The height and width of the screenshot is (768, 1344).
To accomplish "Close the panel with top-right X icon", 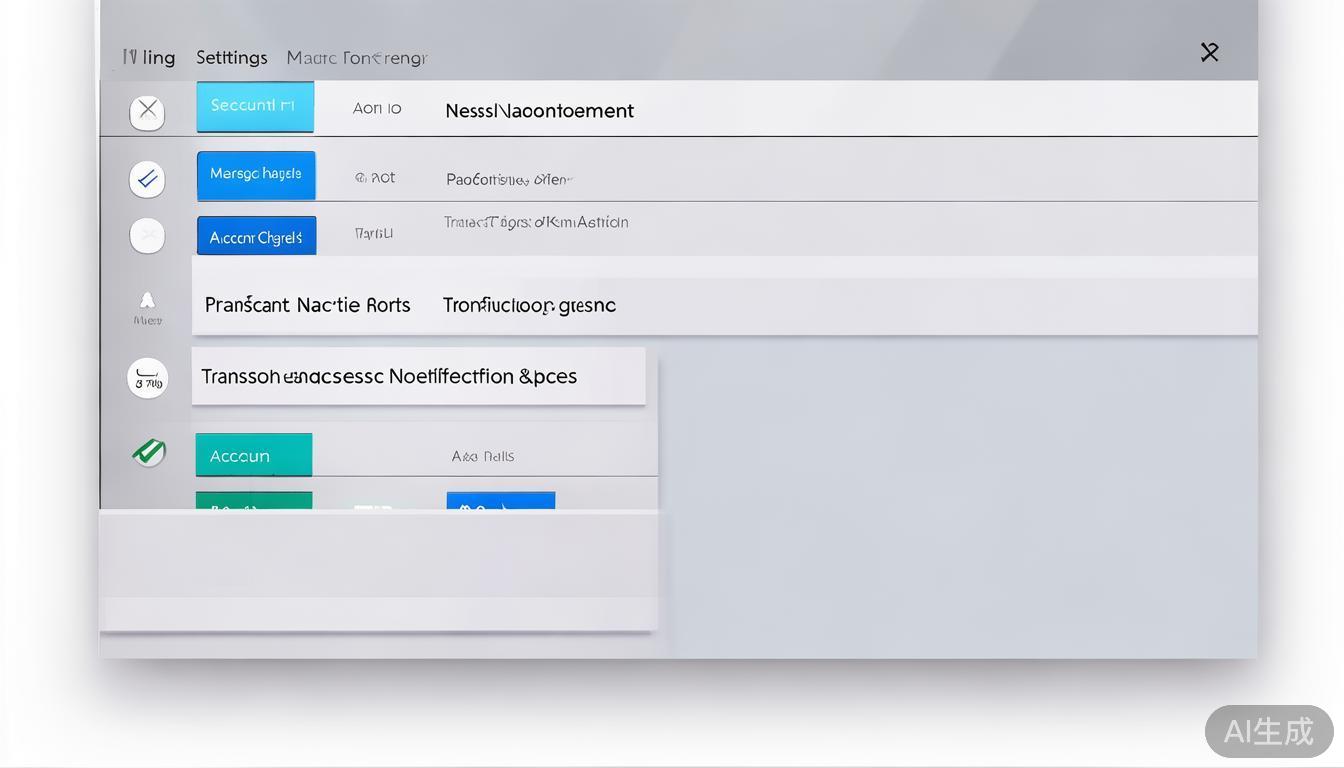I will point(1209,52).
